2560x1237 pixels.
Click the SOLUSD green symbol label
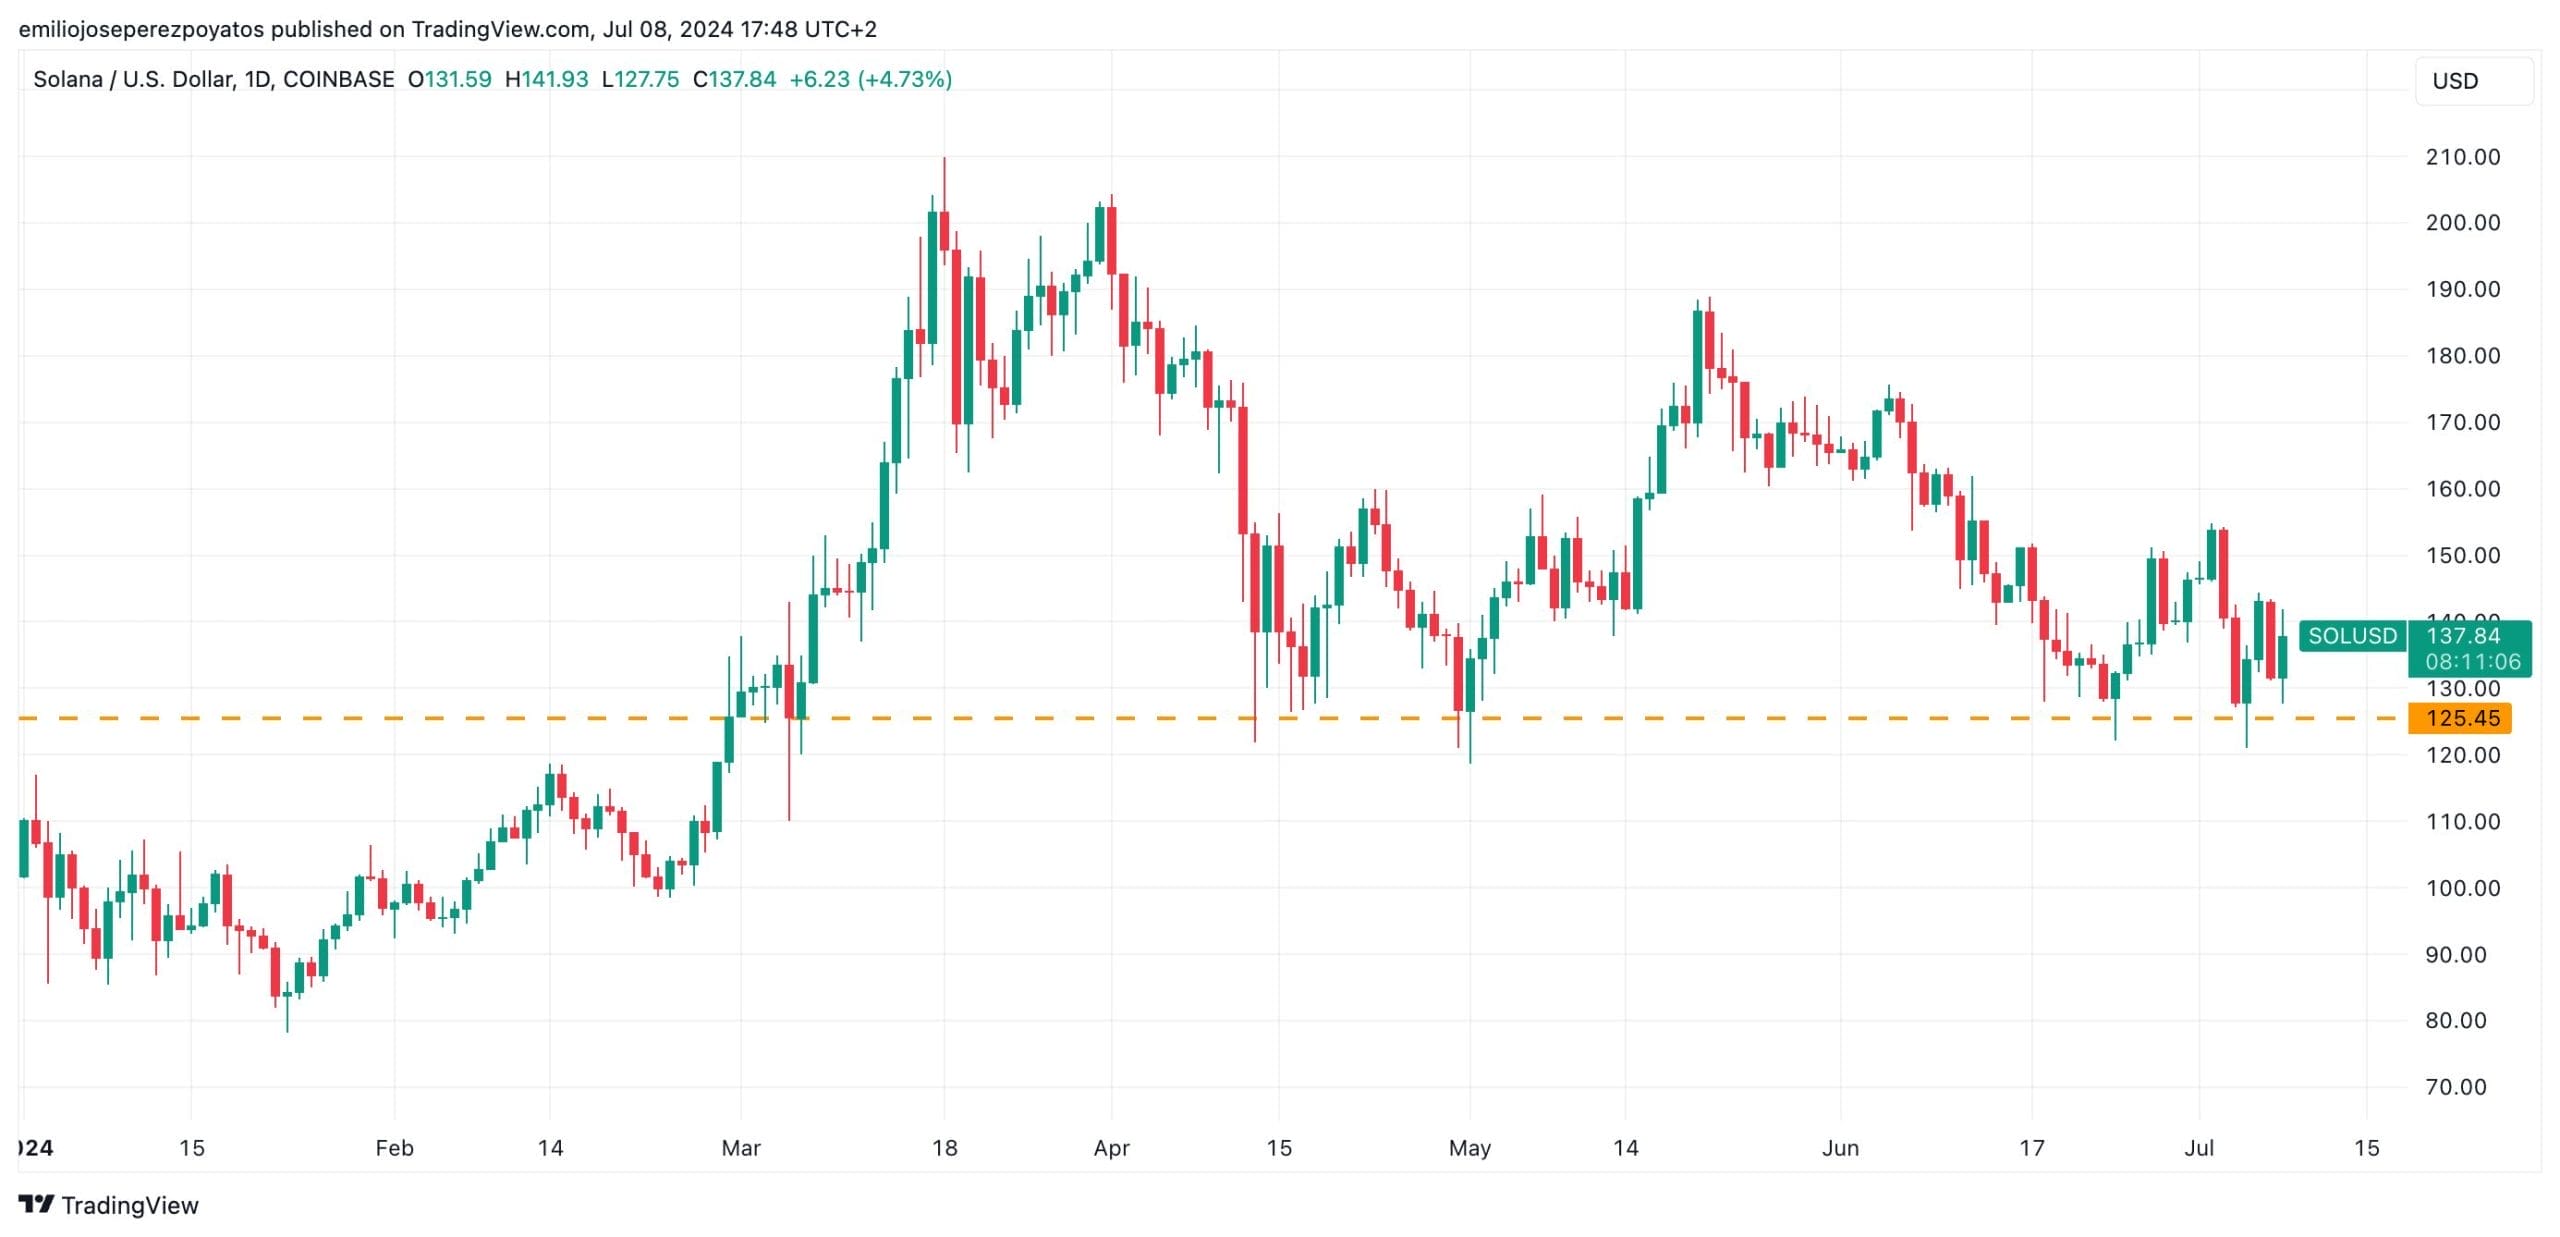tap(2351, 636)
